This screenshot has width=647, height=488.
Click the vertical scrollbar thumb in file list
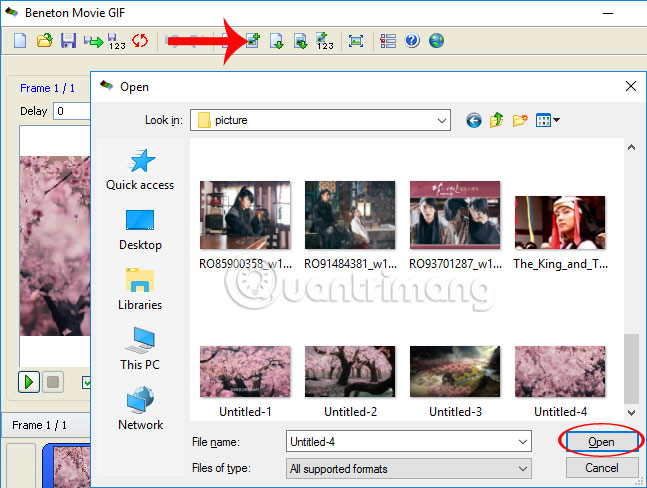631,369
